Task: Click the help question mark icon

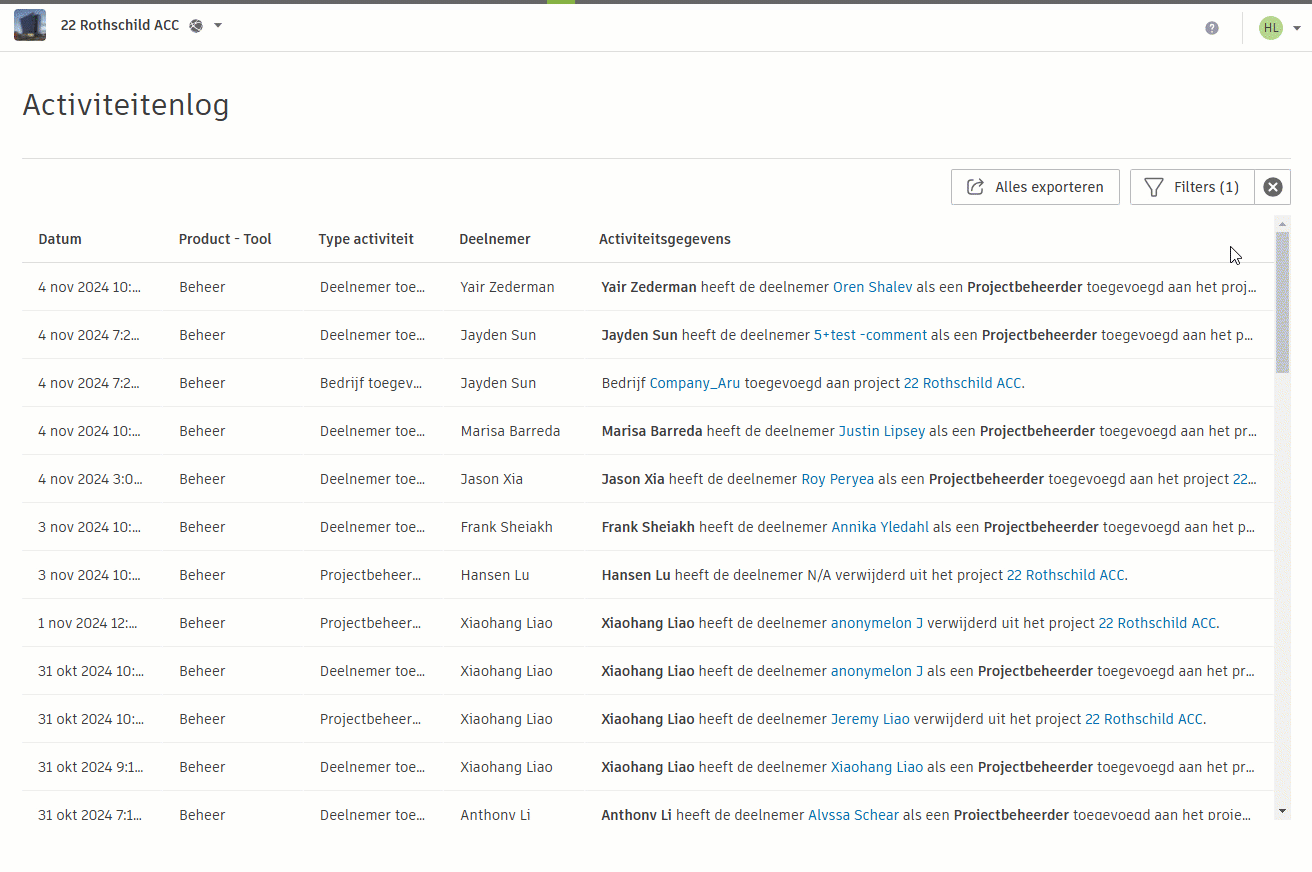Action: 1212,28
